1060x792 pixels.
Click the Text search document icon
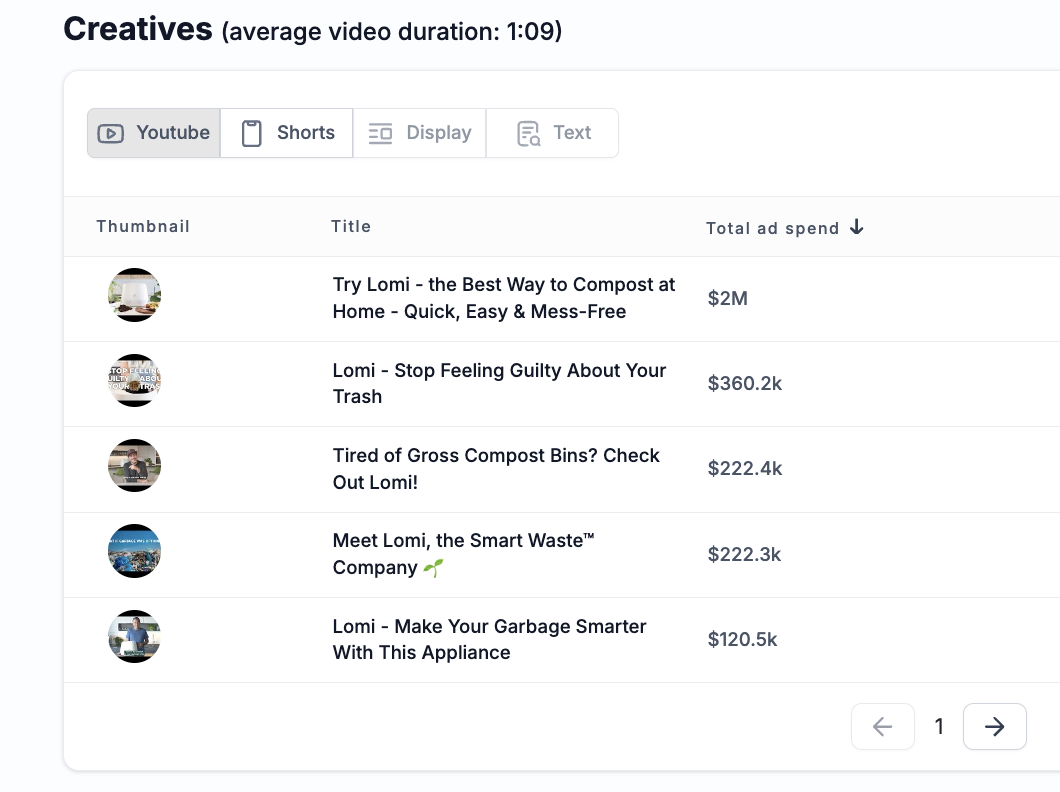tap(529, 134)
